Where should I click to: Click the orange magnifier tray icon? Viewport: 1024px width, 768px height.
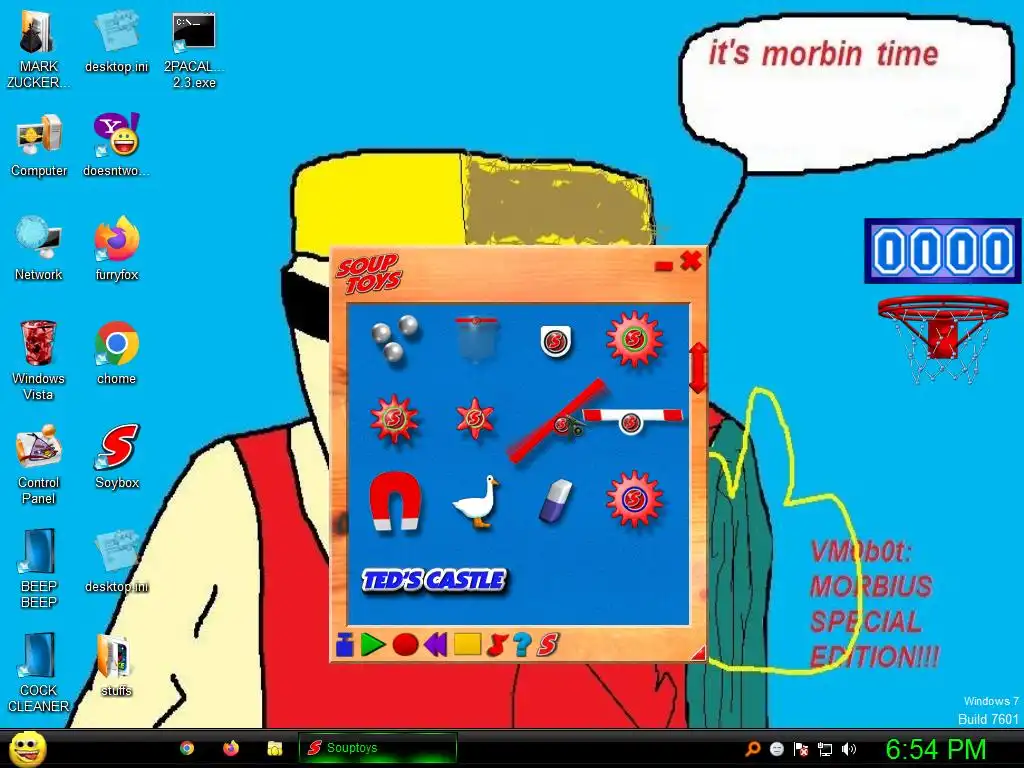coord(753,748)
